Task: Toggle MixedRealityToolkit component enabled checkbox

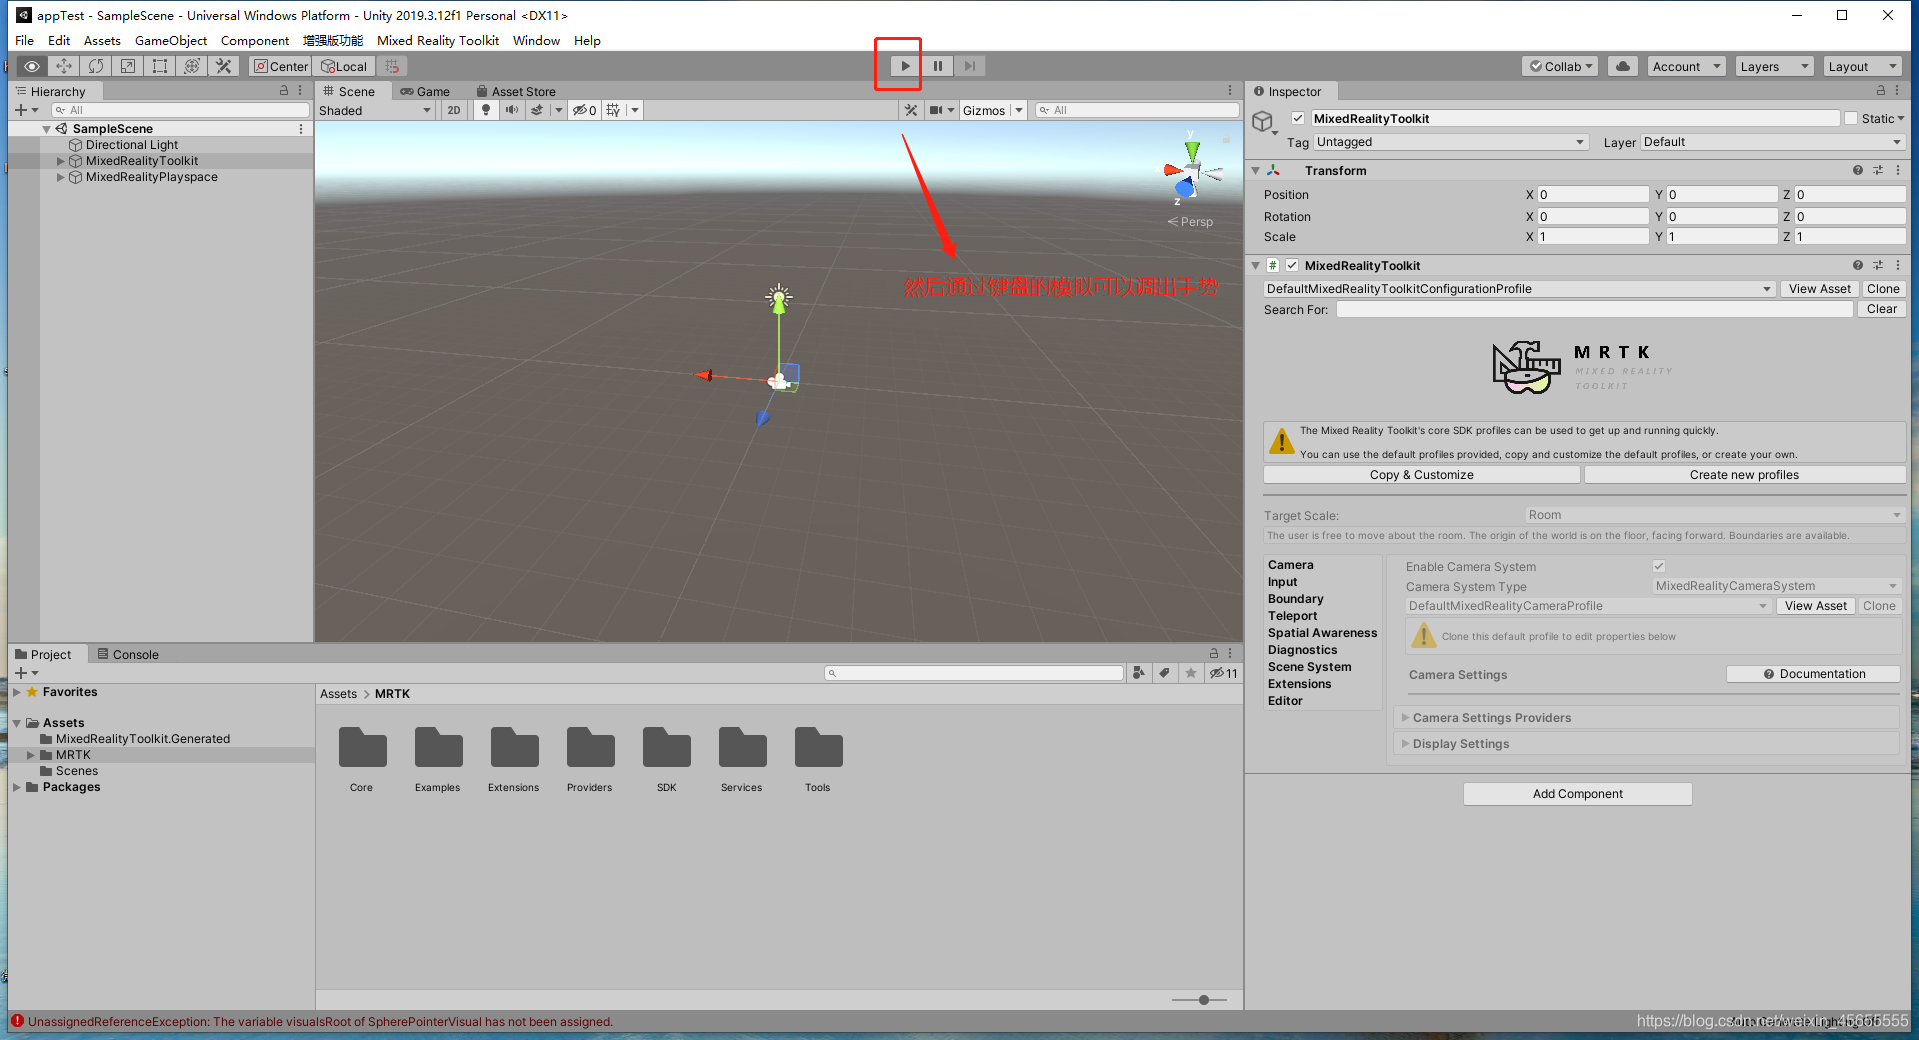Action: tap(1292, 265)
